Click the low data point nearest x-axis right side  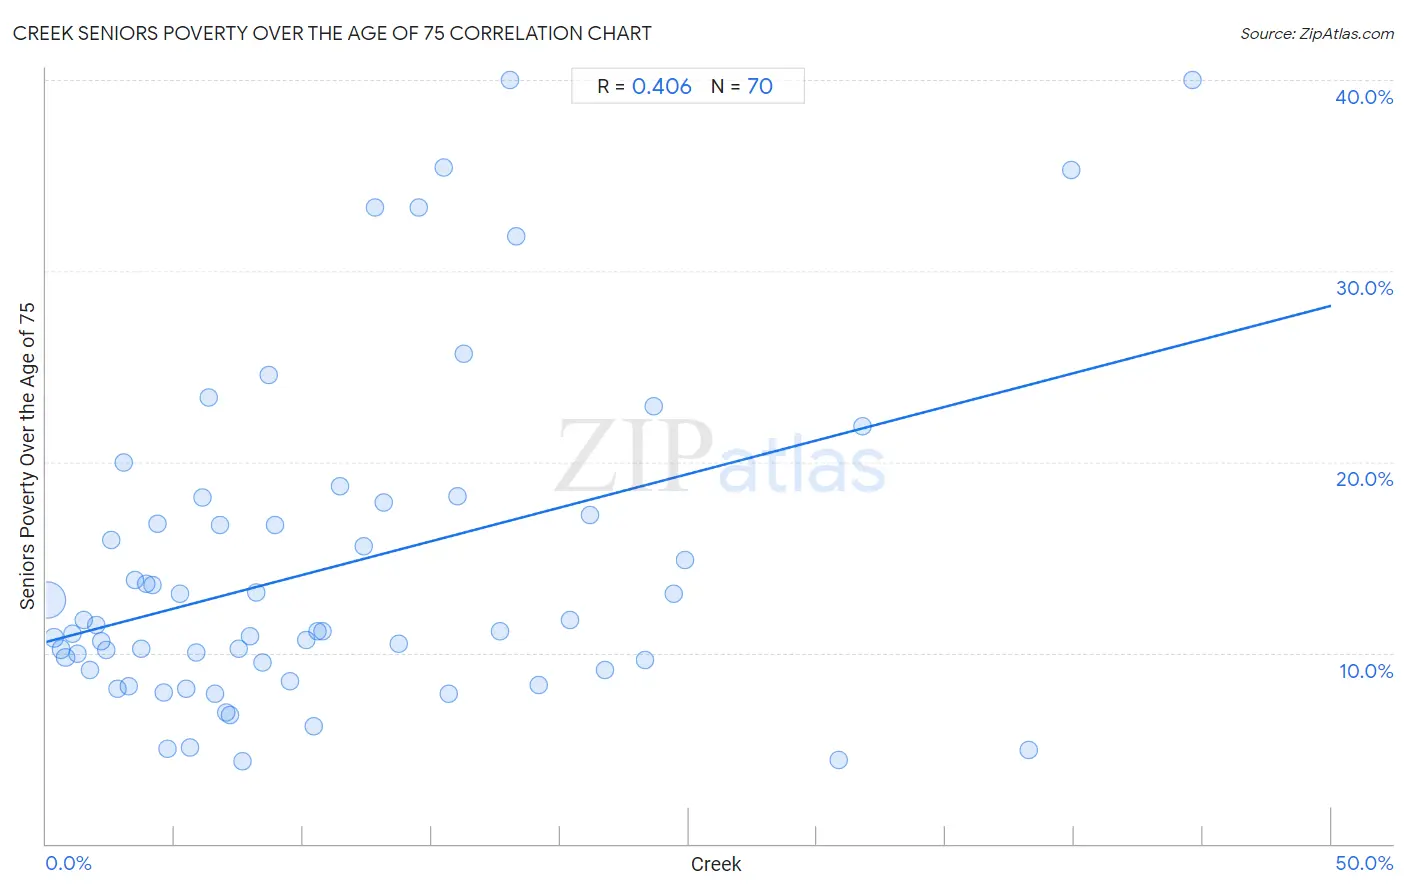point(1029,750)
